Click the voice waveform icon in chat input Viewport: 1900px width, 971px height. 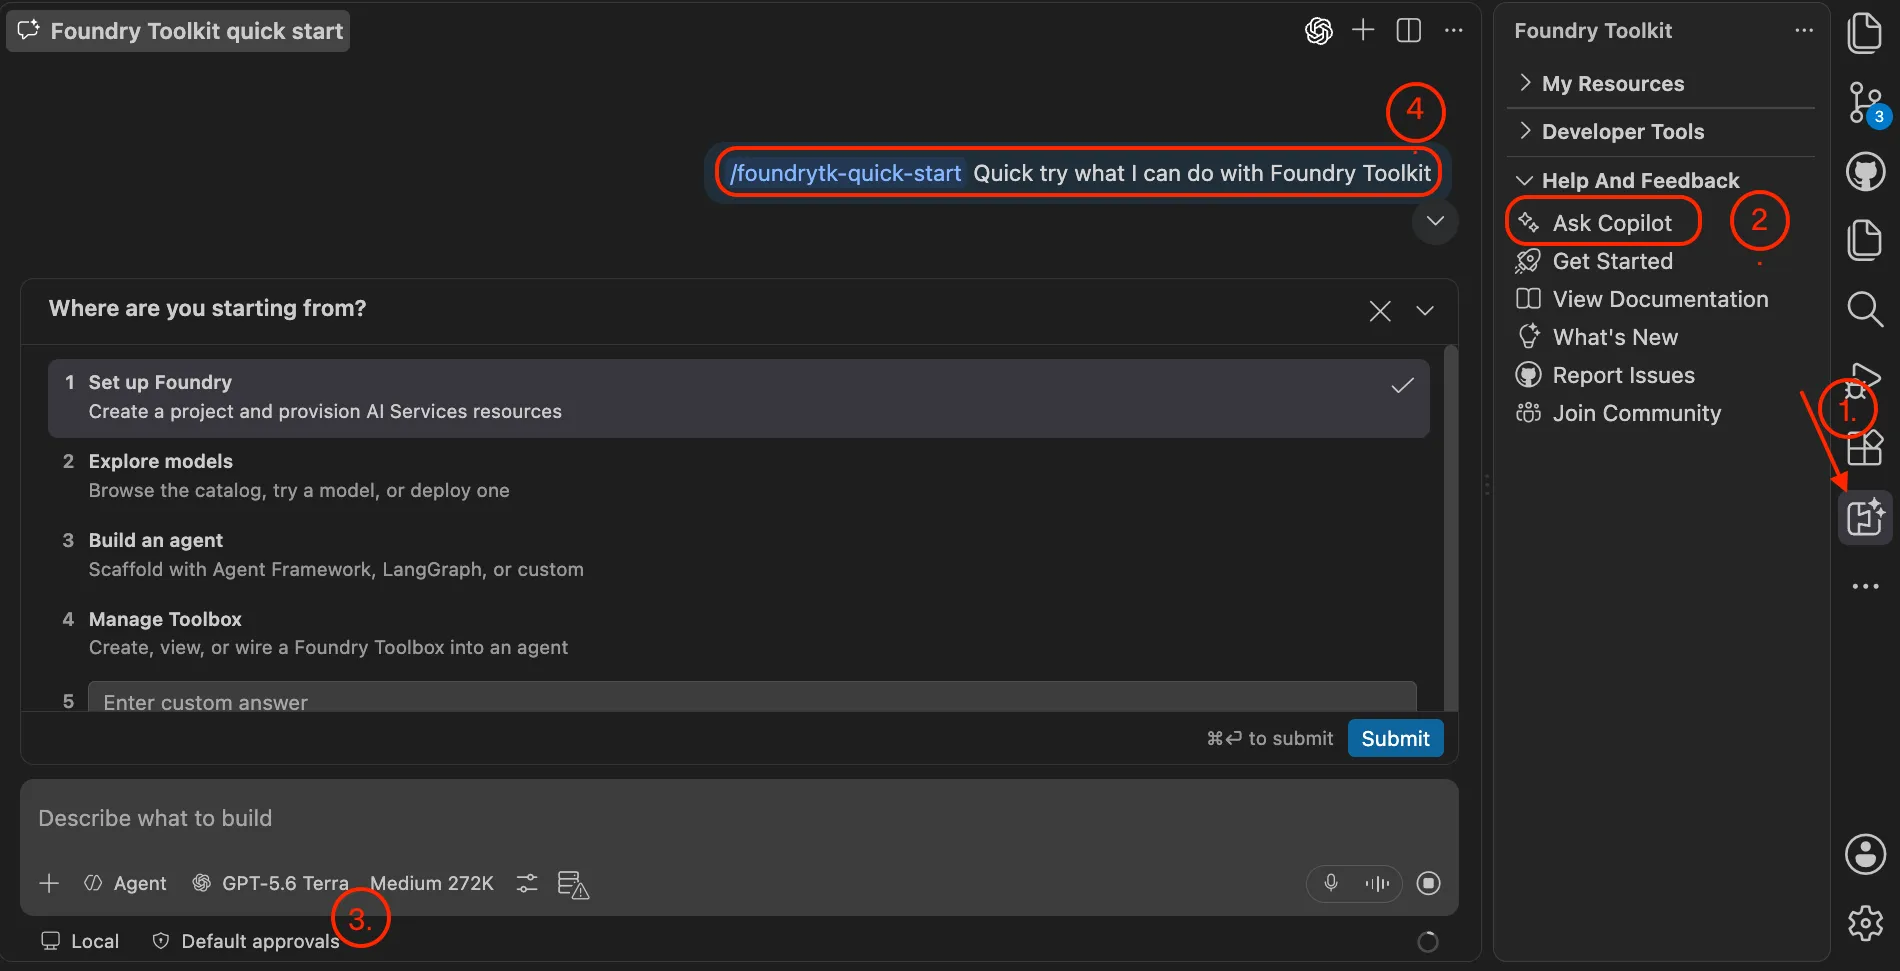(1377, 883)
